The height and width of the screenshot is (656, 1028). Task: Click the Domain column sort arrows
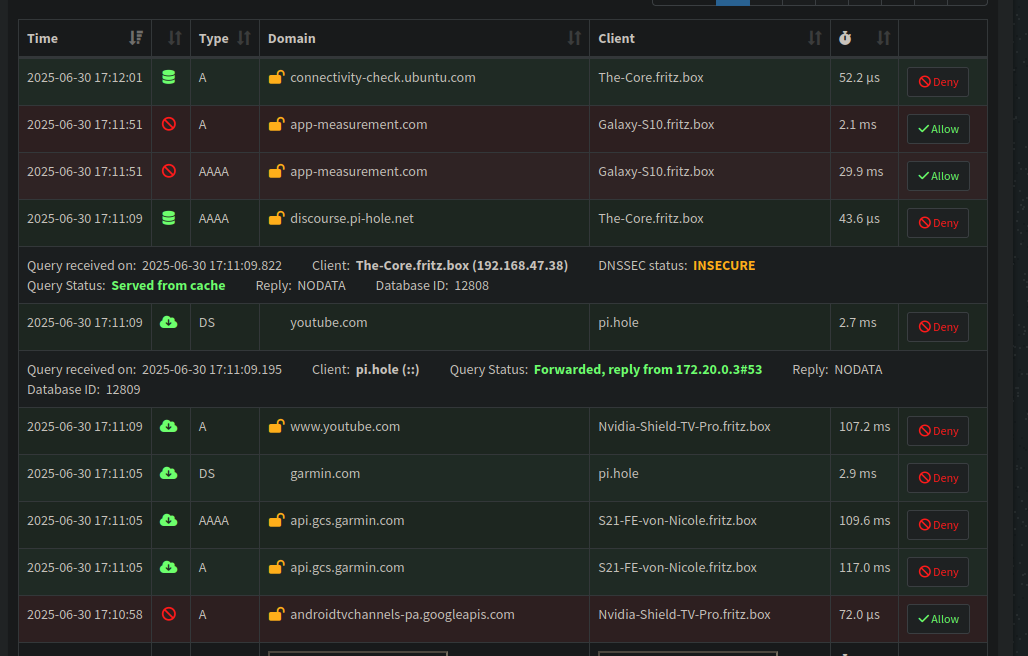[574, 38]
